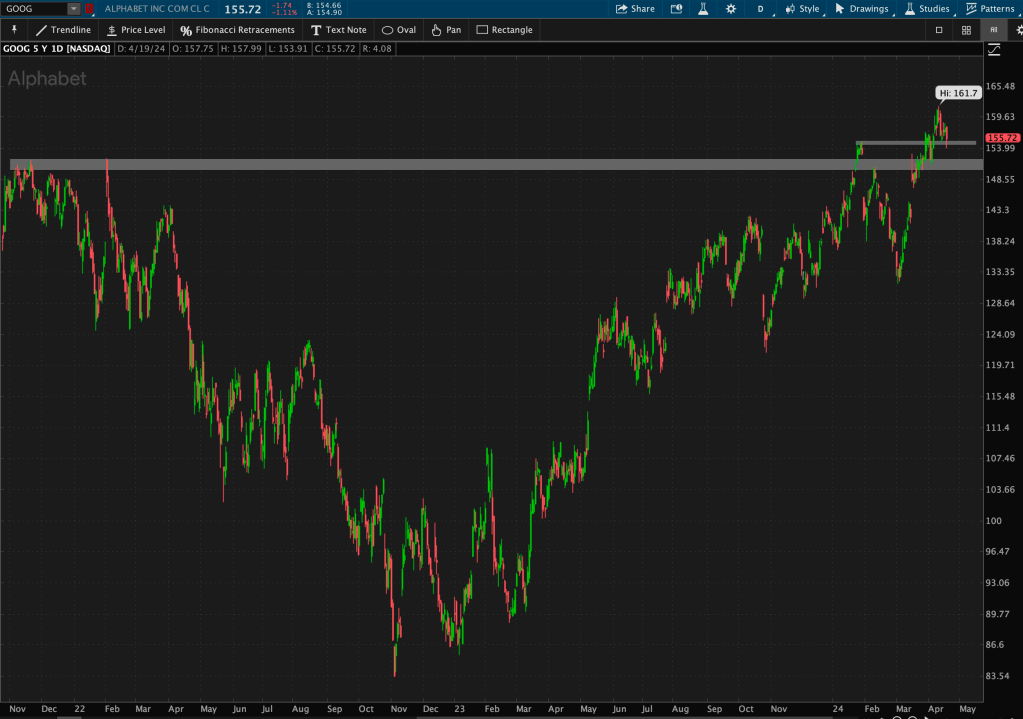Open the Patterns menu button
The width and height of the screenshot is (1023, 719).
coord(989,9)
